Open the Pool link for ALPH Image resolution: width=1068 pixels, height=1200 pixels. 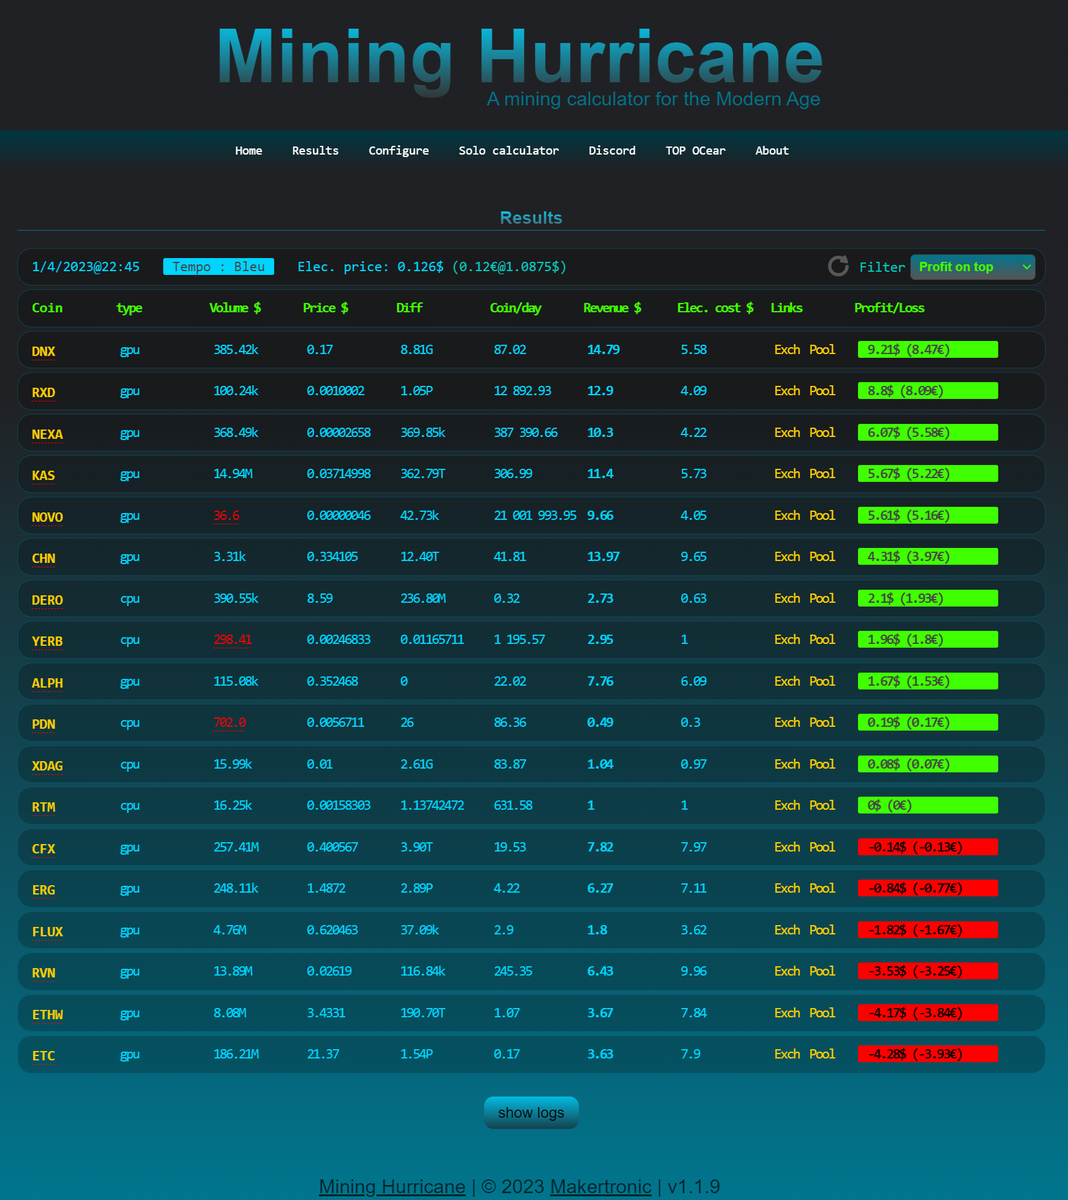[822, 682]
